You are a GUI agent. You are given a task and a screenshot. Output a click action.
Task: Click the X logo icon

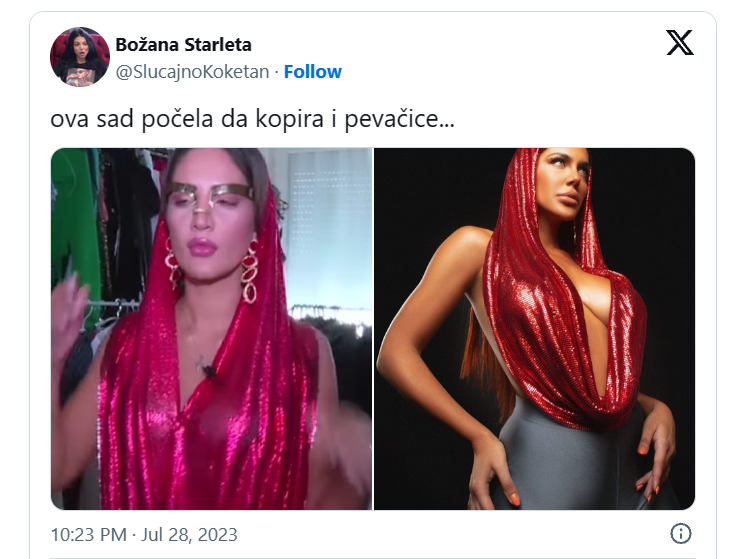pyautogui.click(x=680, y=42)
